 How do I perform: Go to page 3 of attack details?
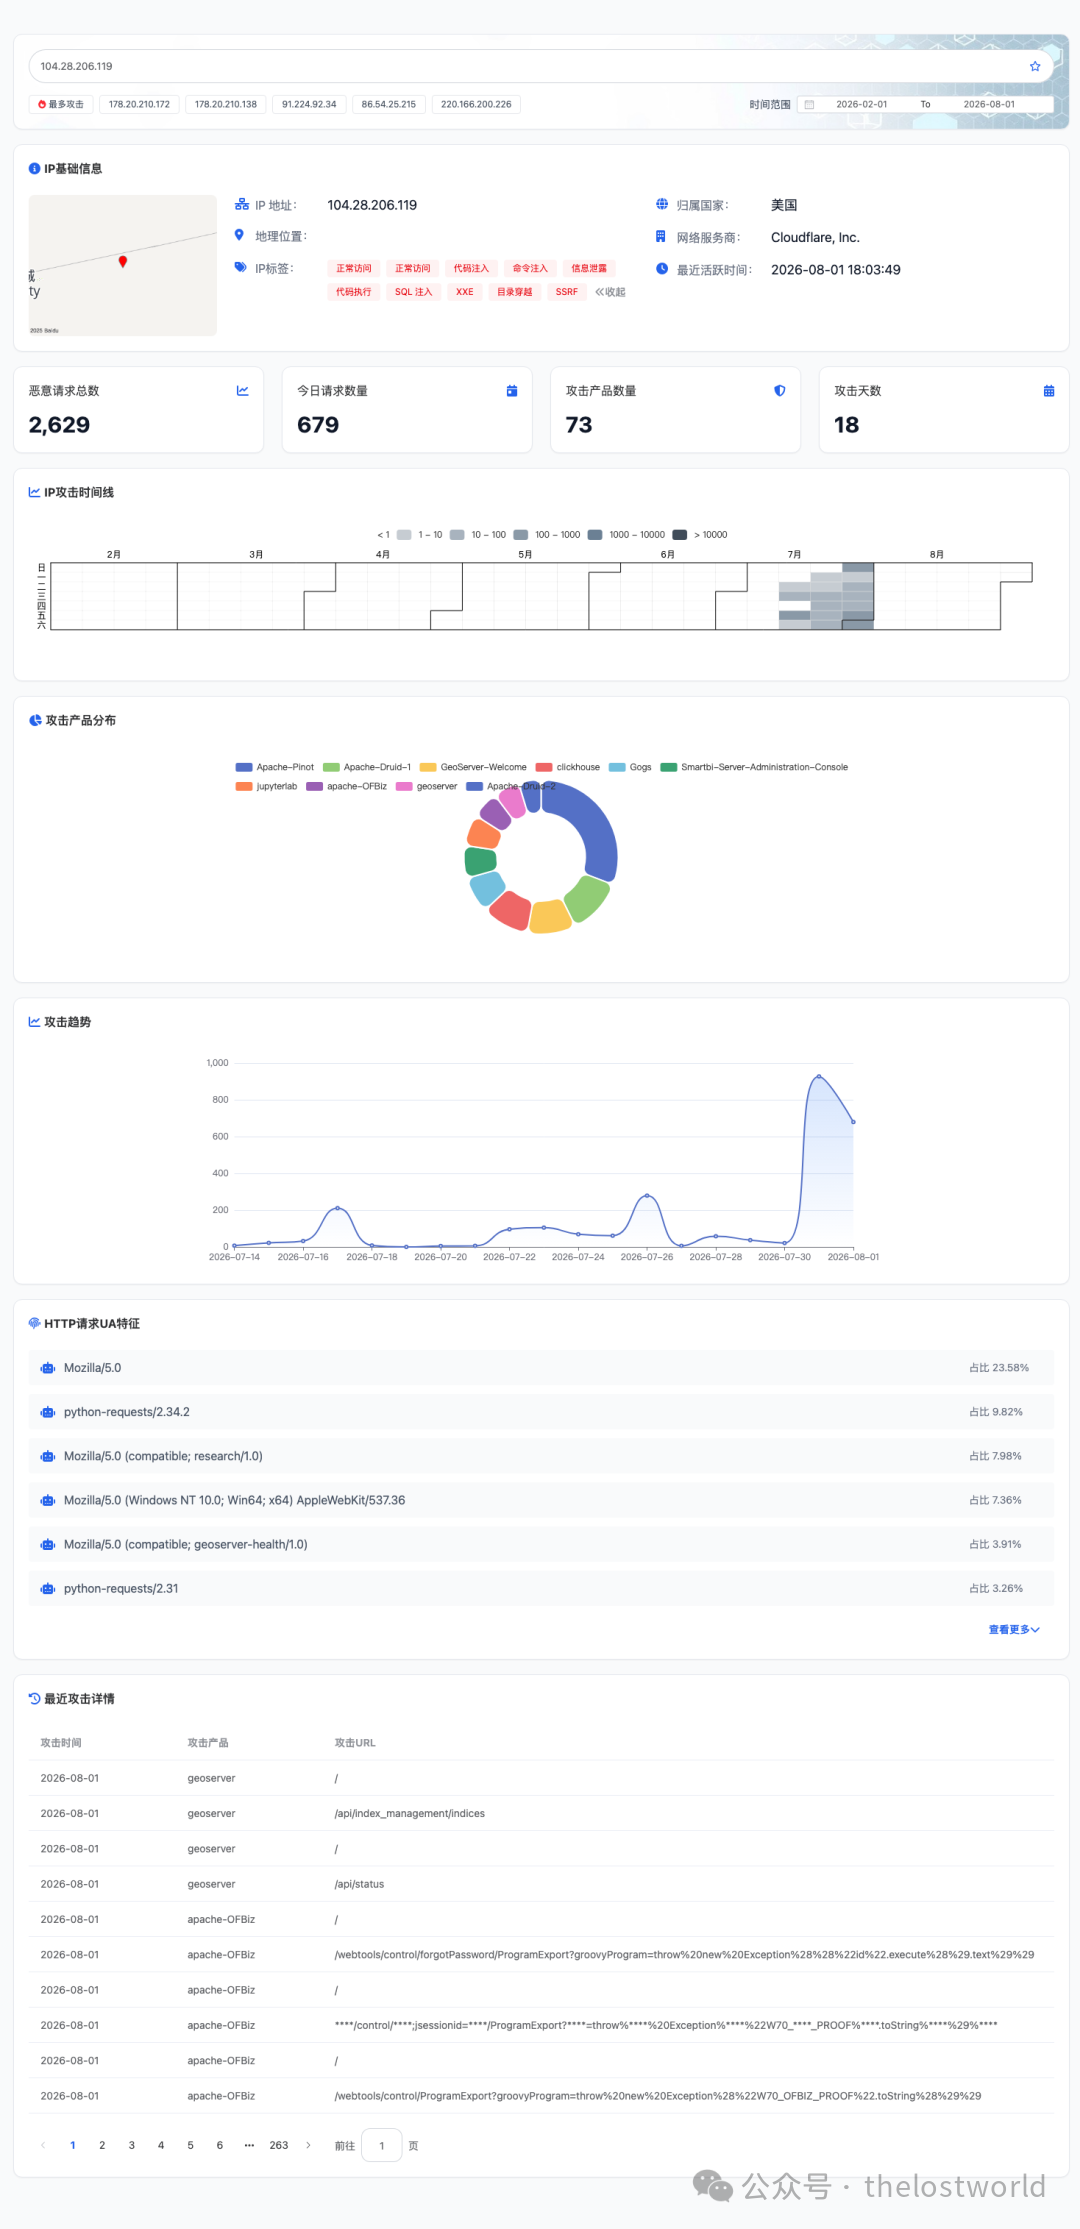click(x=131, y=2145)
